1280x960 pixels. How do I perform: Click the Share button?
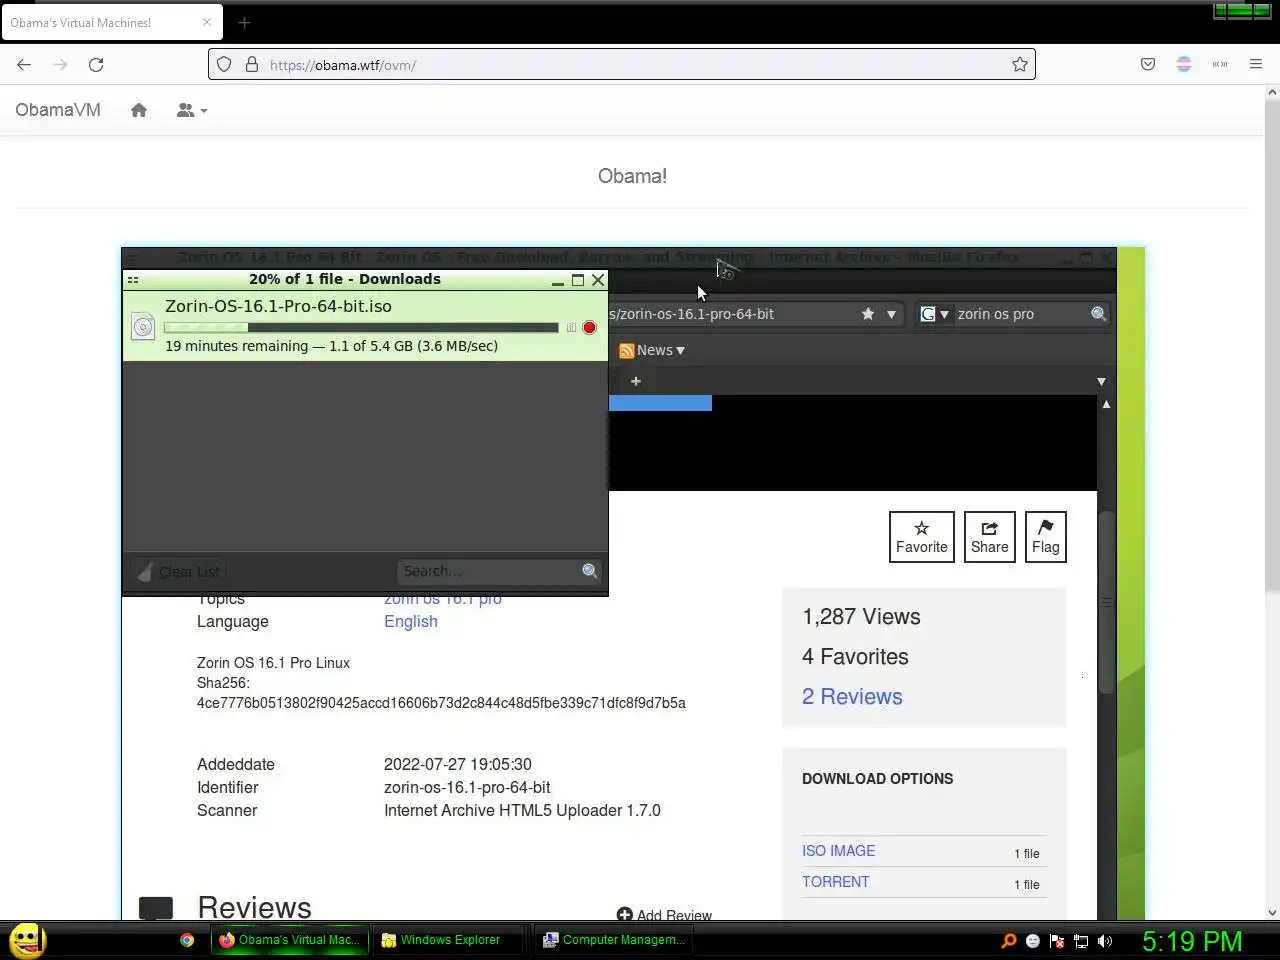(x=990, y=537)
